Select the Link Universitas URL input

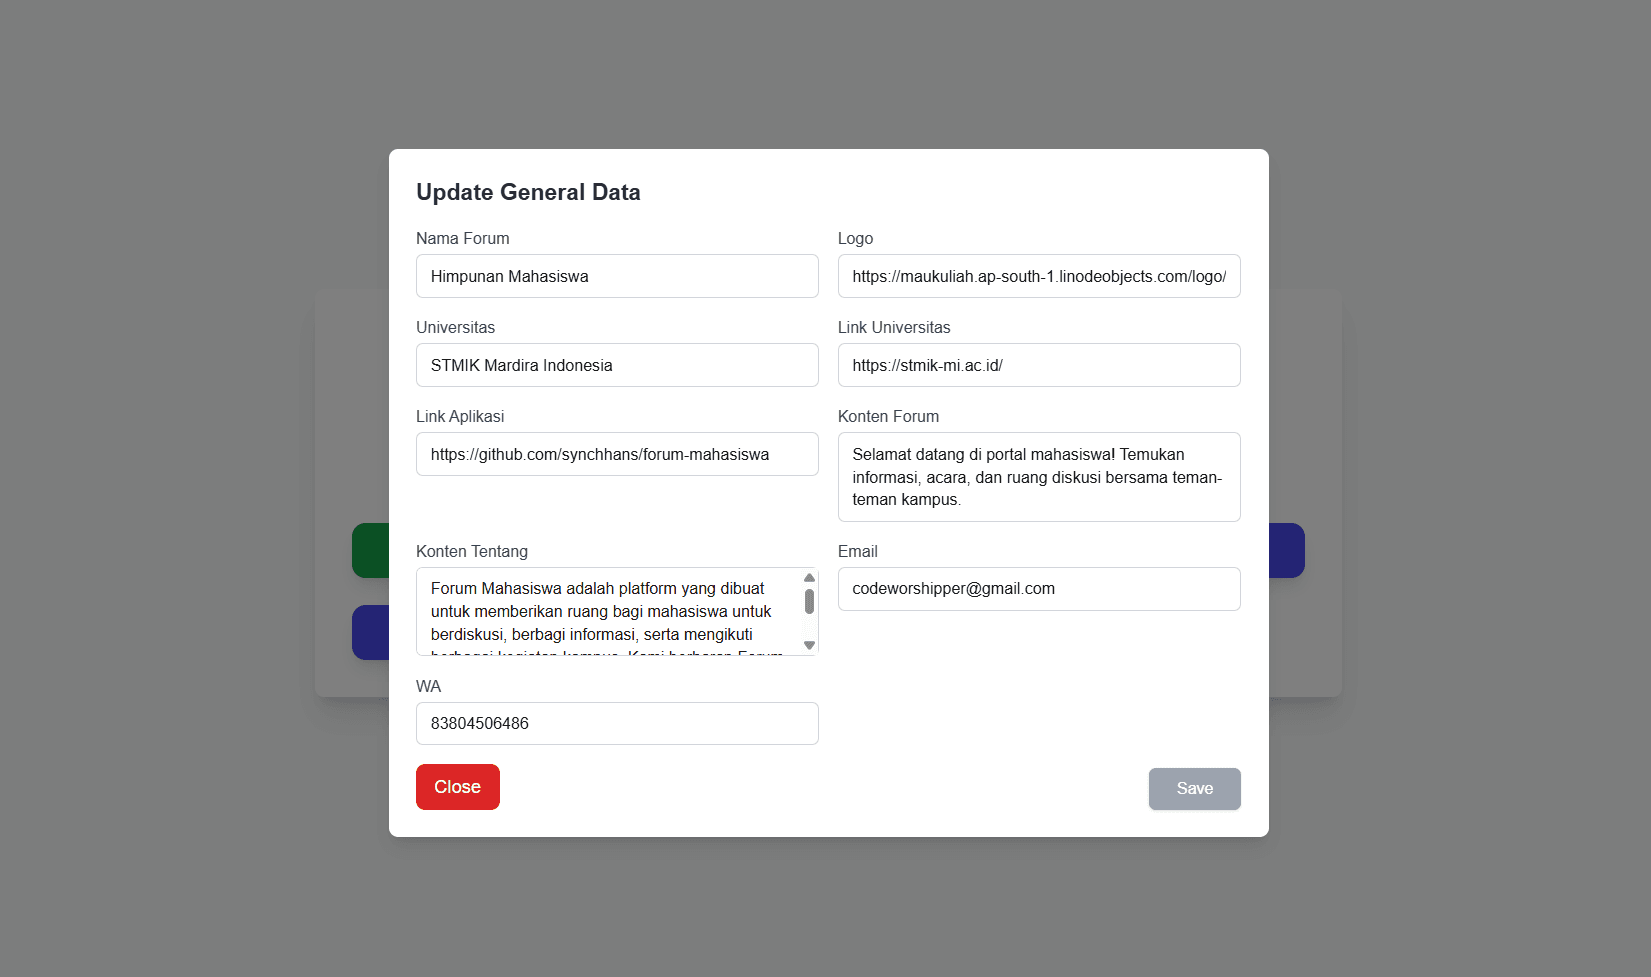[1039, 365]
